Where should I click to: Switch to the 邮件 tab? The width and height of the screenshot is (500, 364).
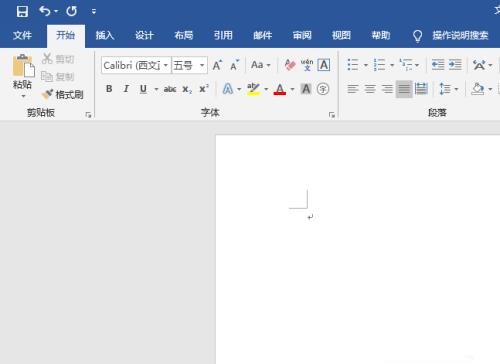tap(263, 35)
